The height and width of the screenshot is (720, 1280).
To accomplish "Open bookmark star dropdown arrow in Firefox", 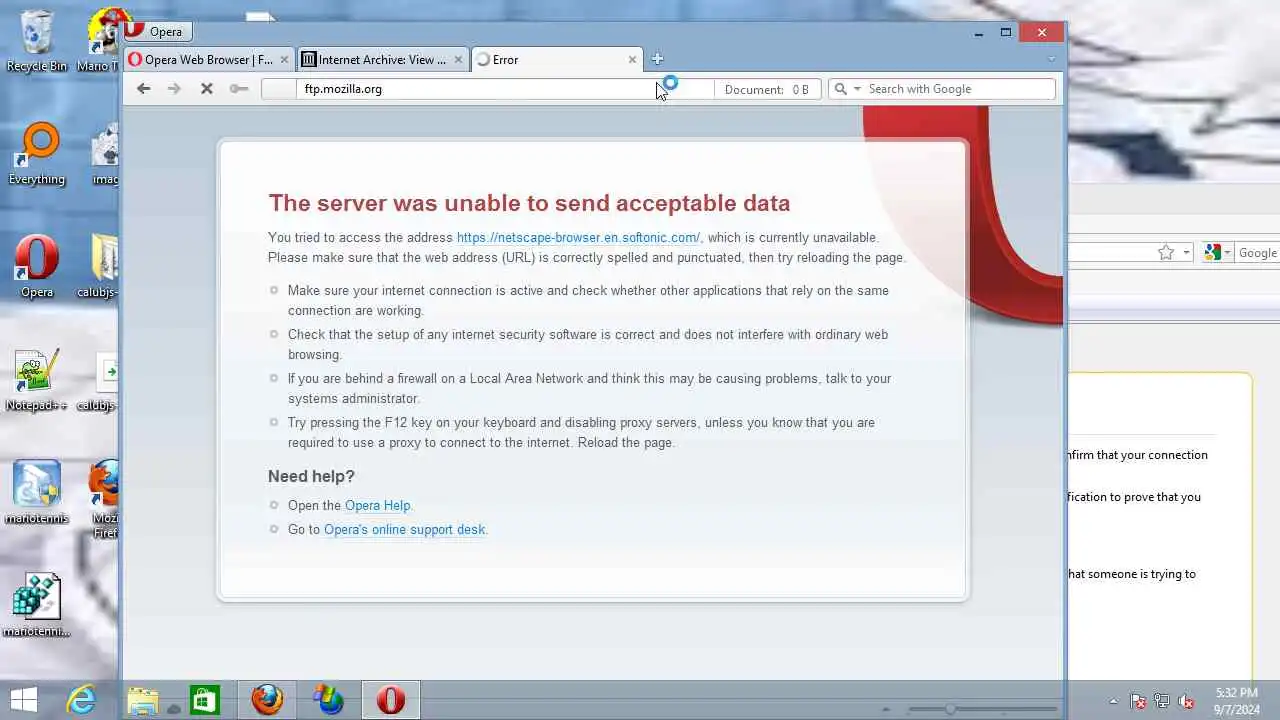I will point(1186,253).
